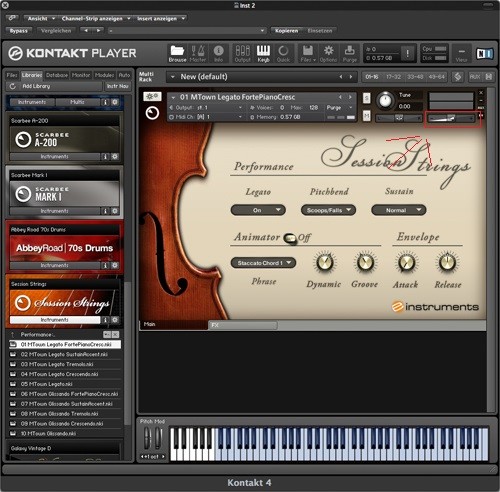Click the Midi Ch [A] 1 field

206,117
